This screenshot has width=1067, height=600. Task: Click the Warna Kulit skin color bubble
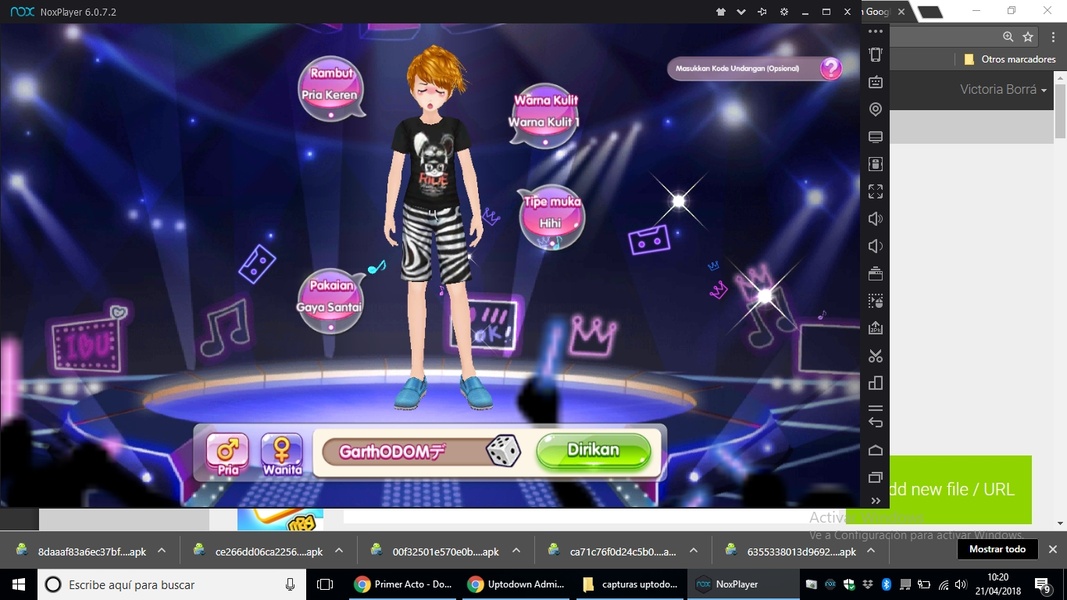[544, 115]
